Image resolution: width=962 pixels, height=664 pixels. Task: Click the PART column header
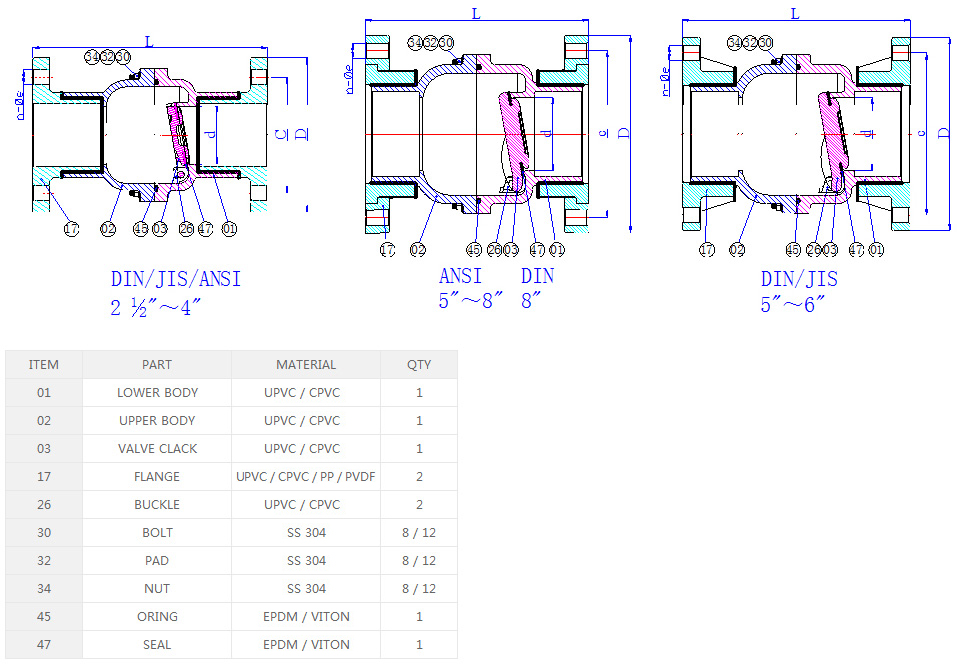pos(157,365)
